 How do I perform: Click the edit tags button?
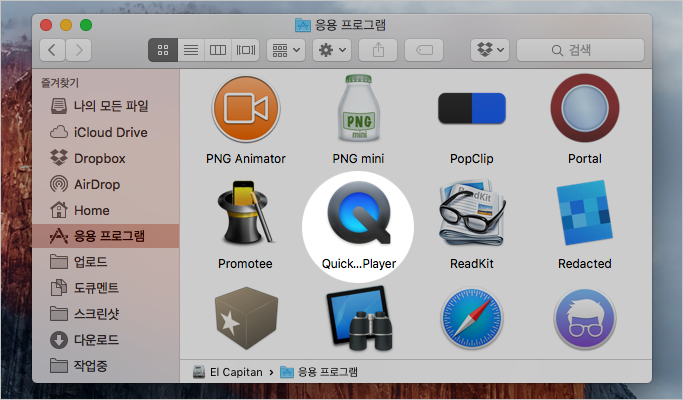[424, 50]
